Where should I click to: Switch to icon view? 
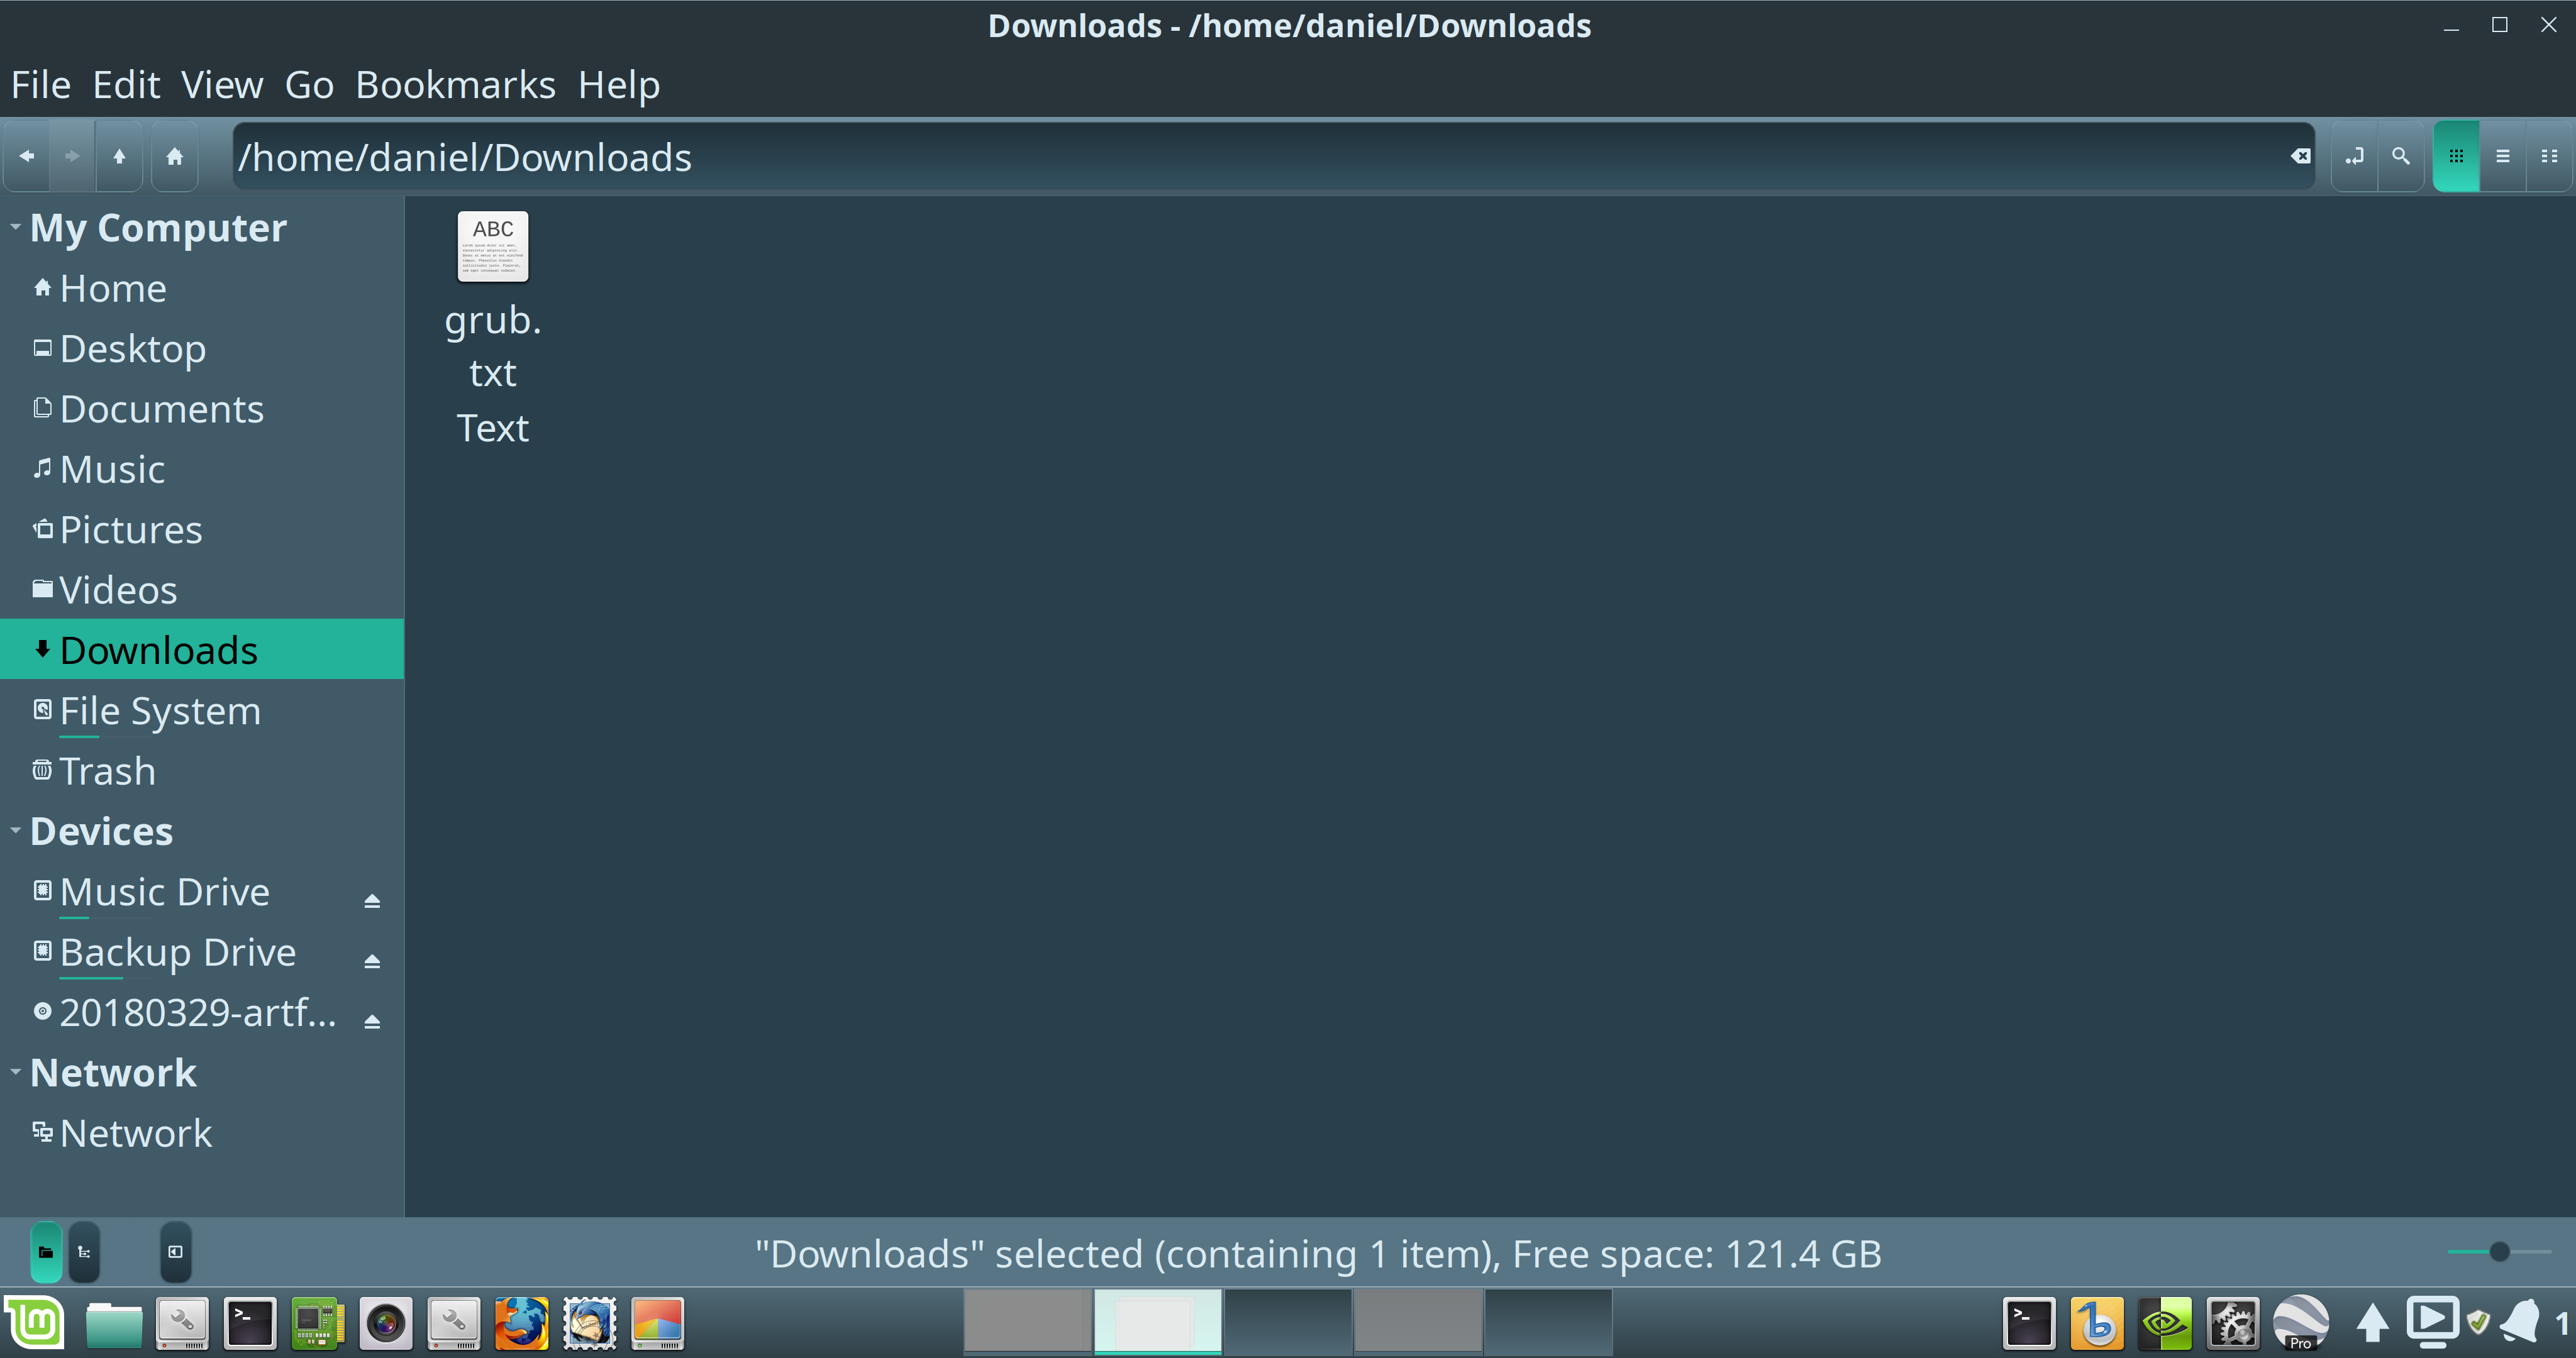pos(2456,156)
